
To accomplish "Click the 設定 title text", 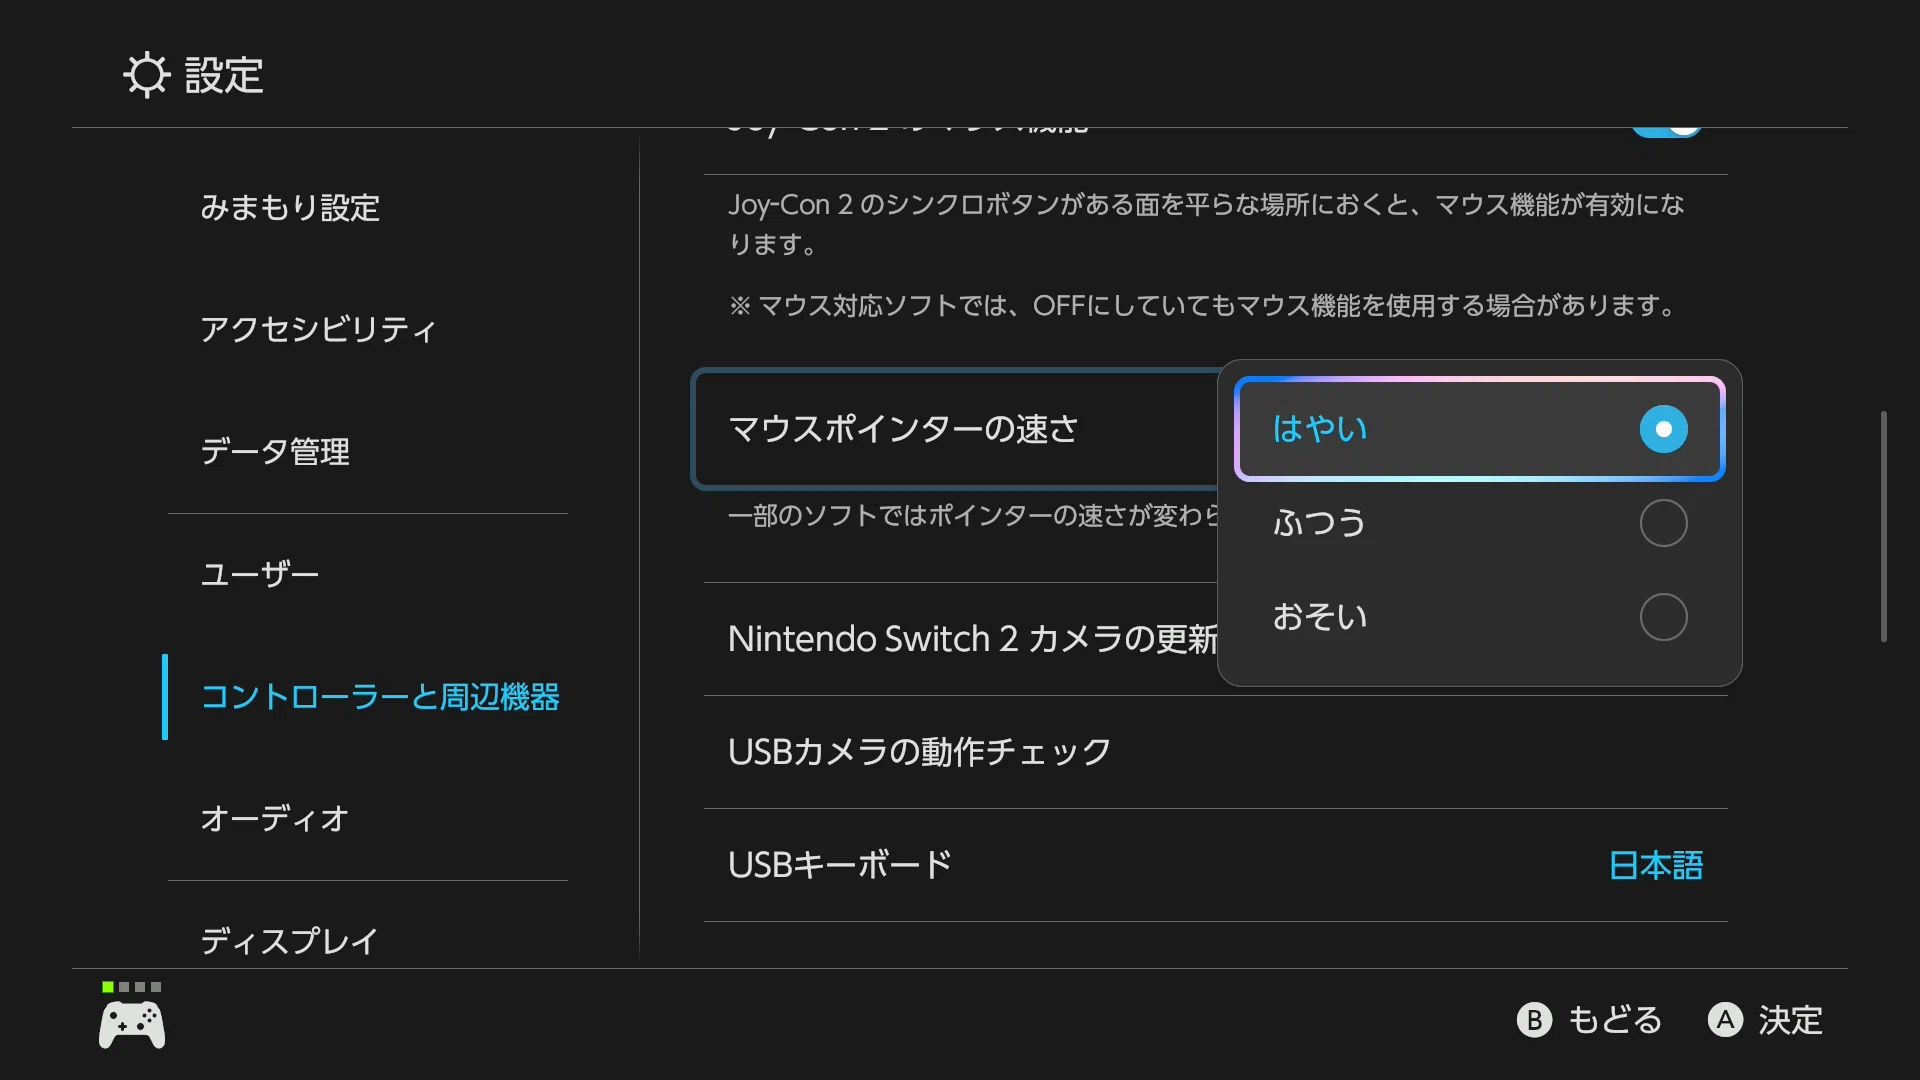I will point(224,75).
